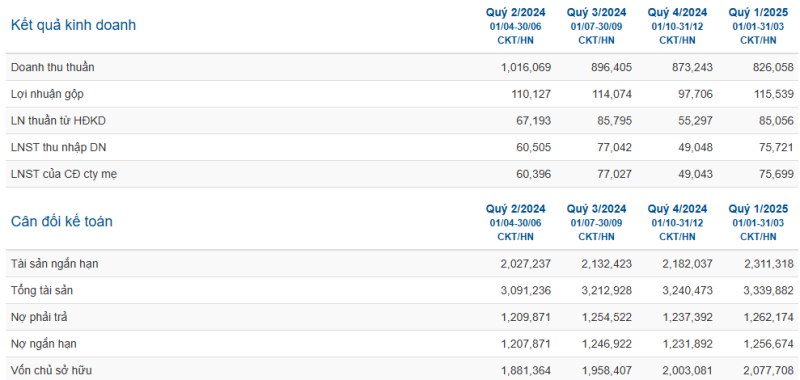Click the Nợ phải trả row label

tap(39, 317)
